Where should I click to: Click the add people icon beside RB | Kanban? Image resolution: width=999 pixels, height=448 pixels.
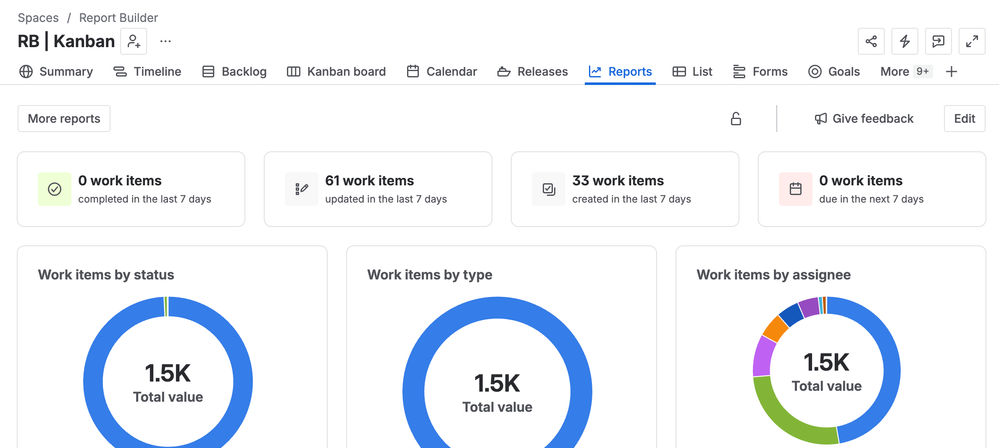tap(133, 41)
